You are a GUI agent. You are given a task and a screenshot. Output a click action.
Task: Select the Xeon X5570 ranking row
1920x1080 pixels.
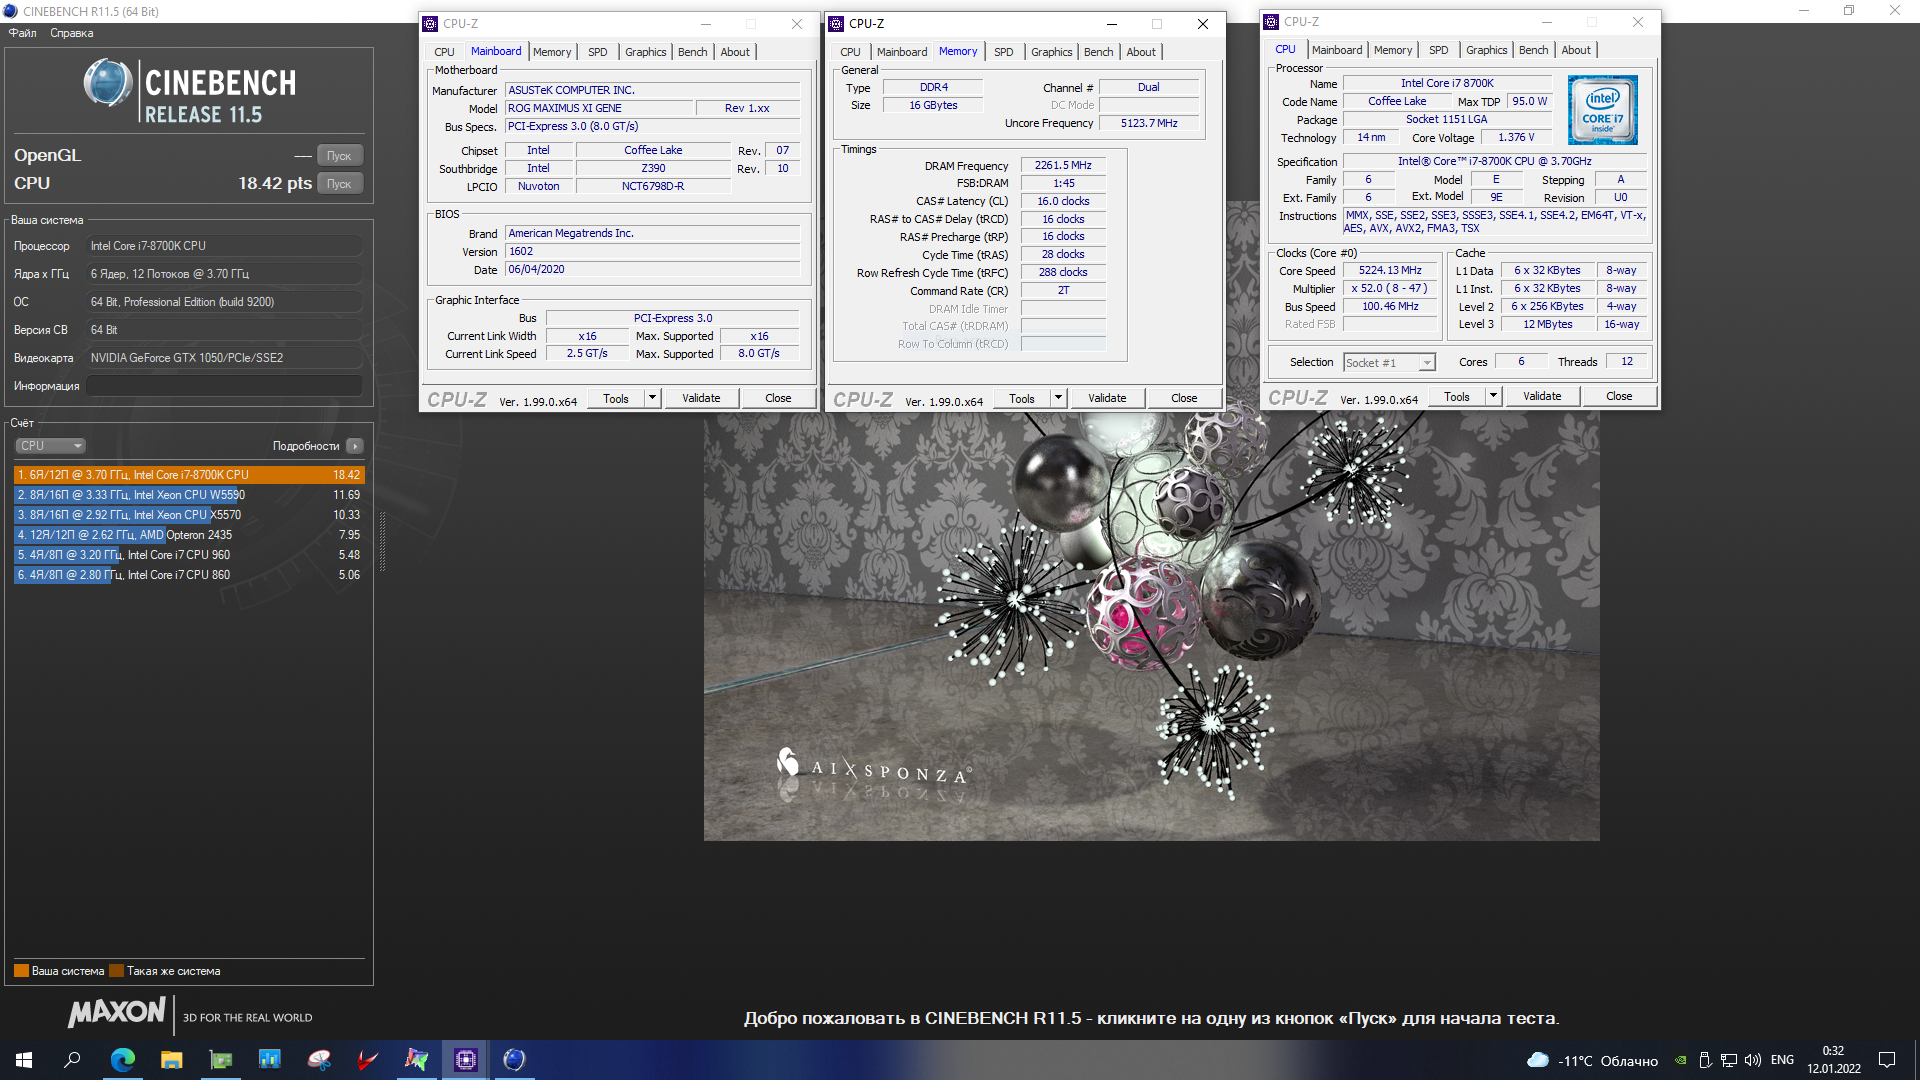[189, 515]
